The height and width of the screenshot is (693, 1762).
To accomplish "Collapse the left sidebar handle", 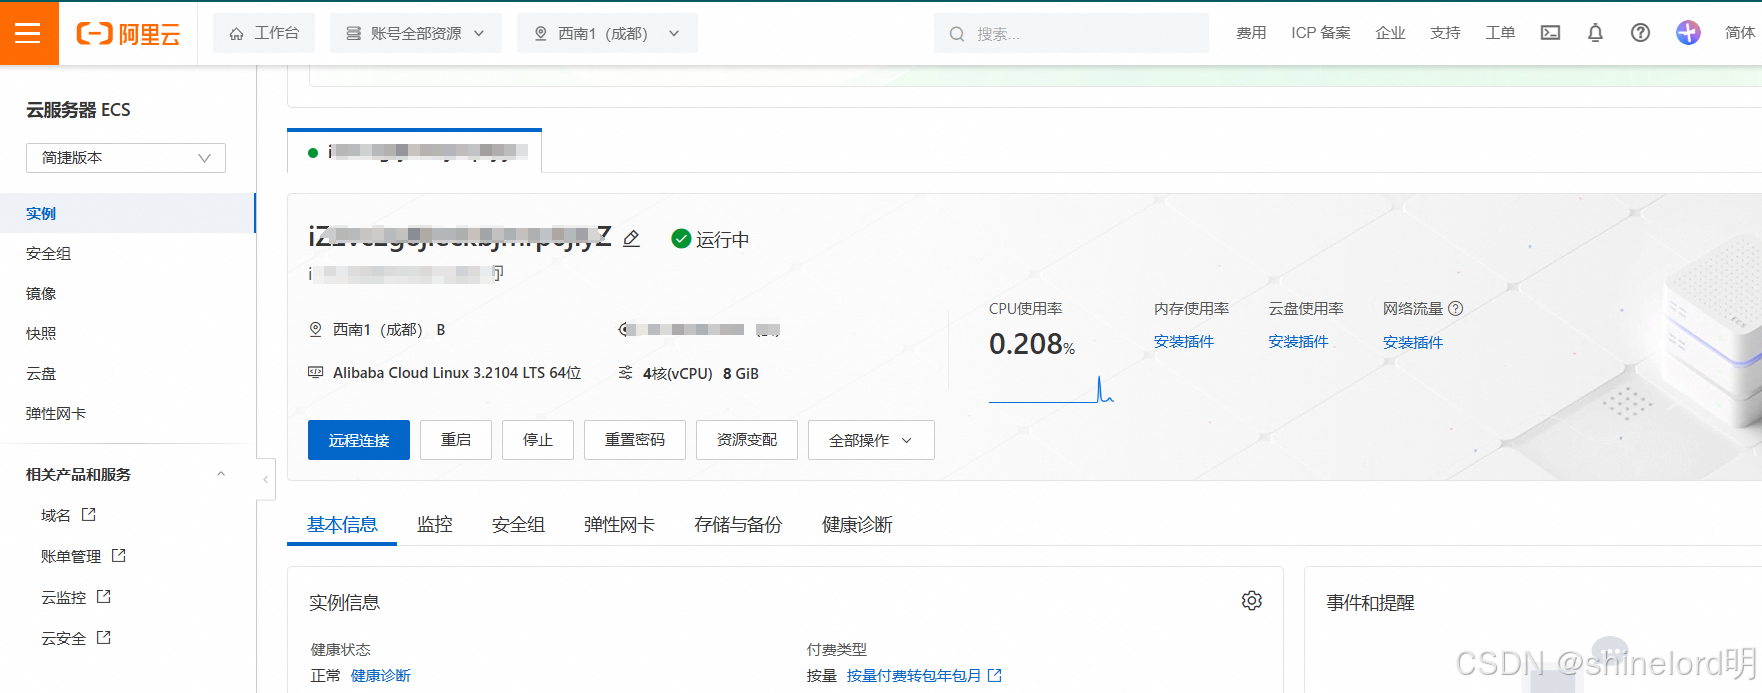I will click(x=265, y=479).
